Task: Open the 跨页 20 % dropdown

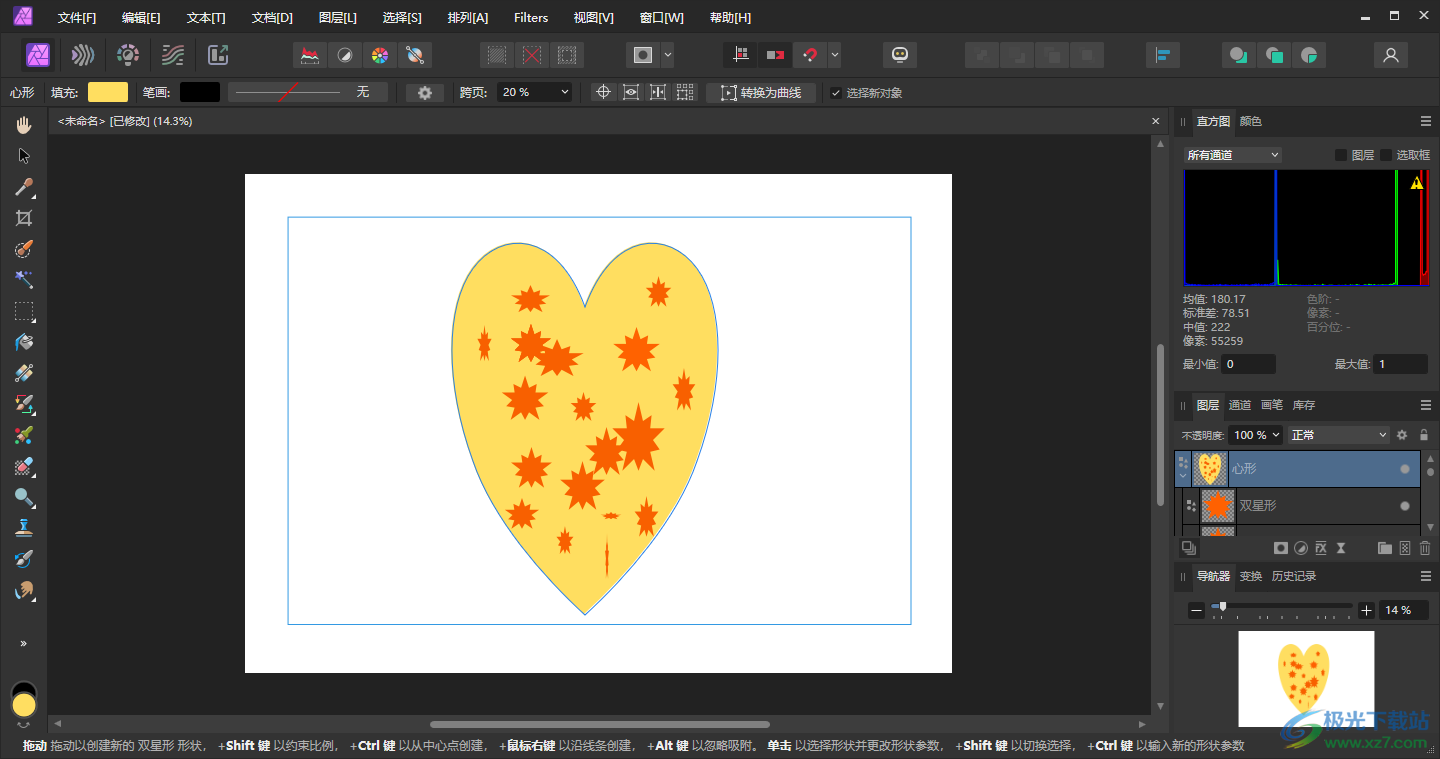Action: coord(535,92)
